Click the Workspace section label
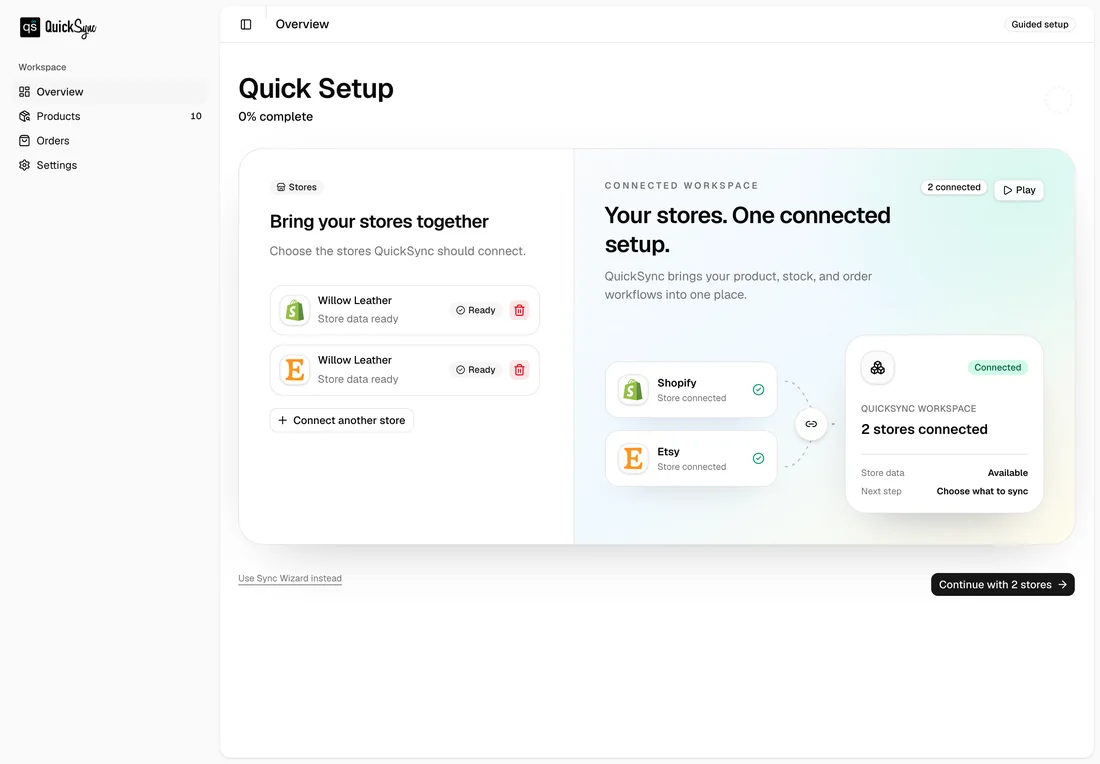1100x764 pixels. 42,67
